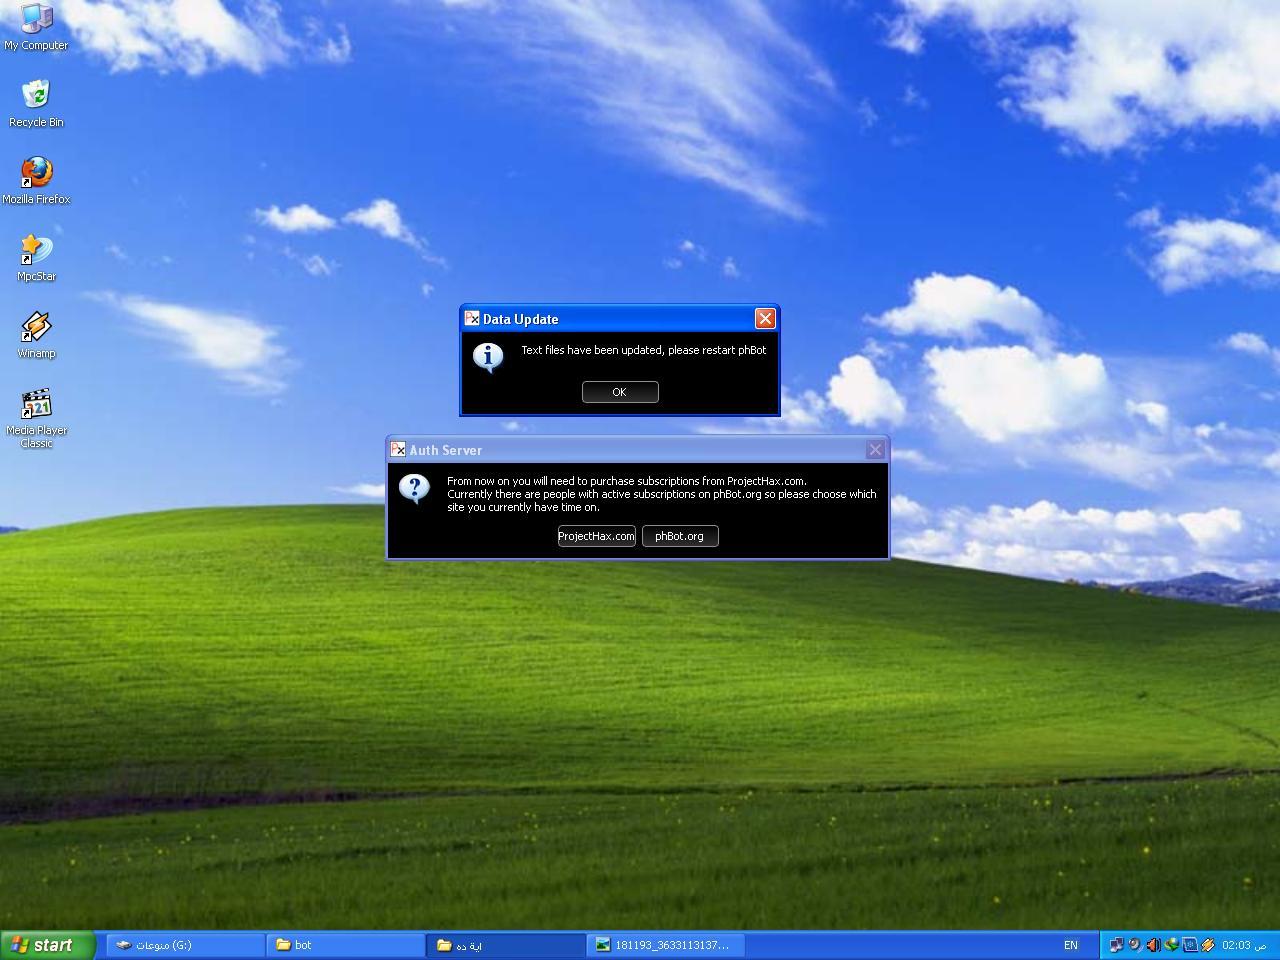Image resolution: width=1280 pixels, height=960 pixels.
Task: Switch to the bot folder taskbar window
Action: (x=346, y=945)
